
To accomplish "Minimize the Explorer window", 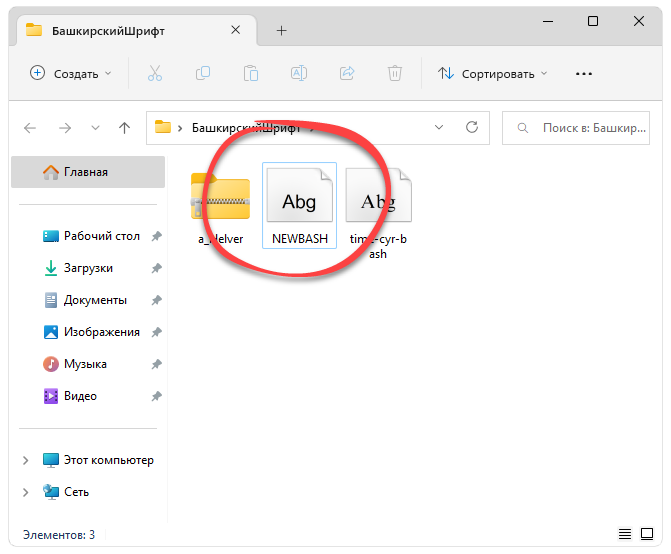I will pyautogui.click(x=548, y=21).
